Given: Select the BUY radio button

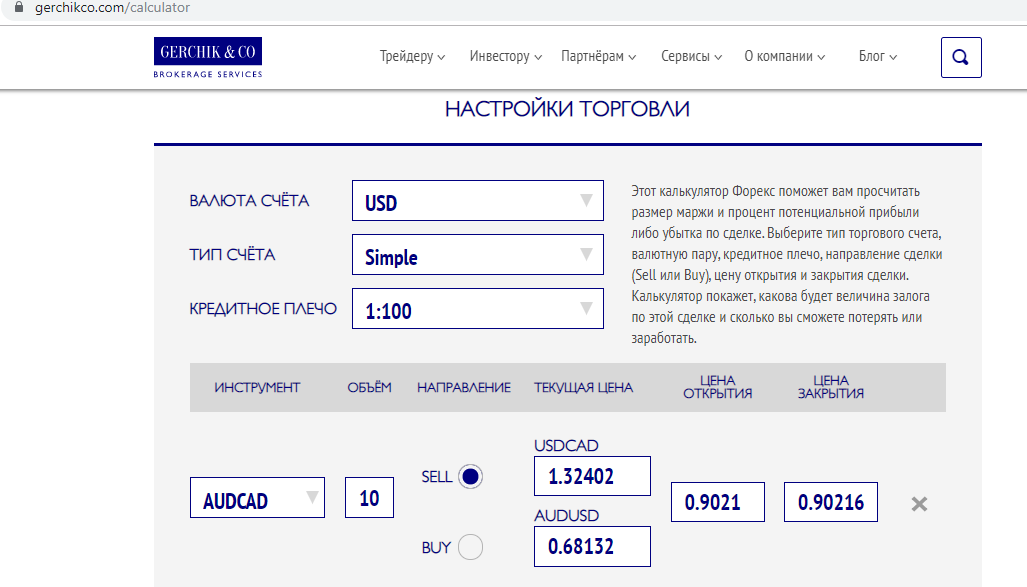Looking at the screenshot, I should click(470, 547).
